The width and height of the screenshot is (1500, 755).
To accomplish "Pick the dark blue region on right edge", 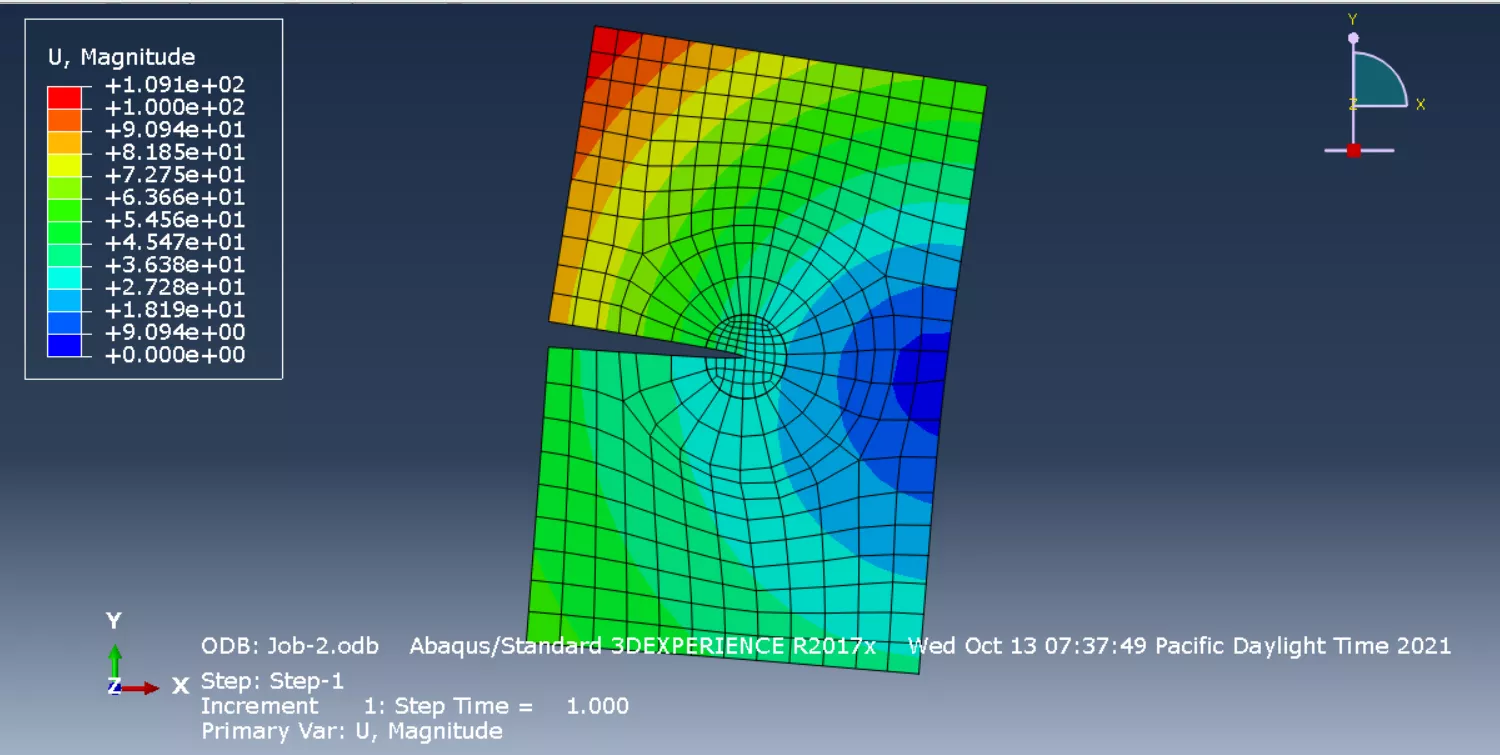I will [925, 380].
